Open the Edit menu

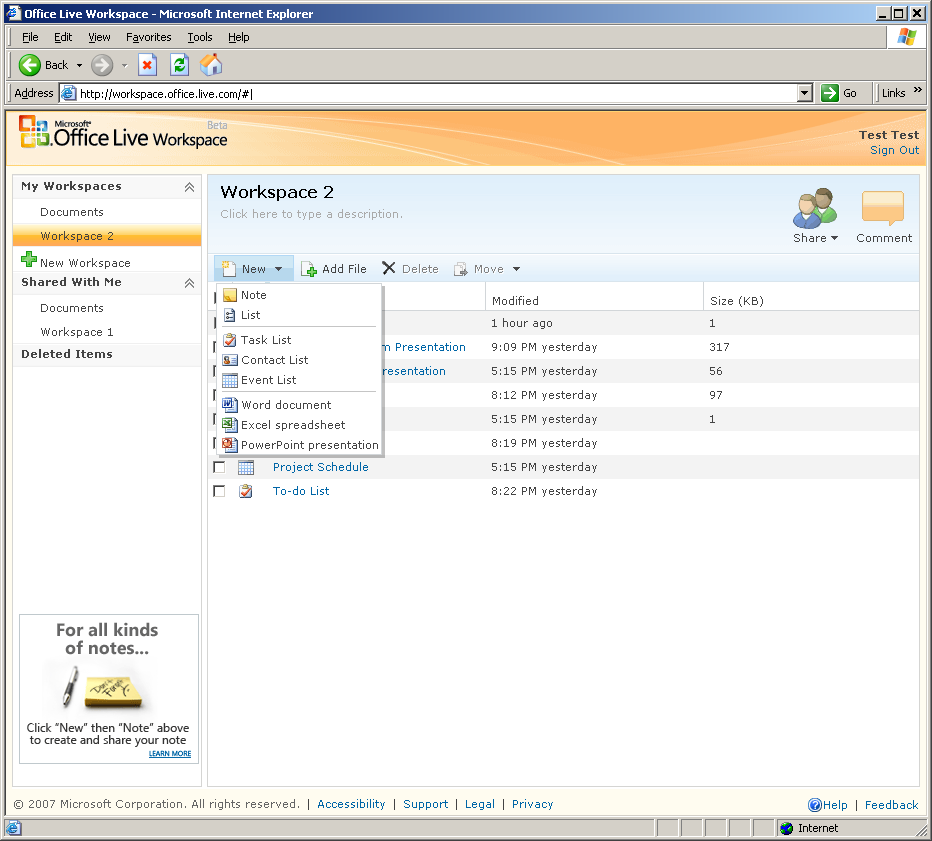63,37
